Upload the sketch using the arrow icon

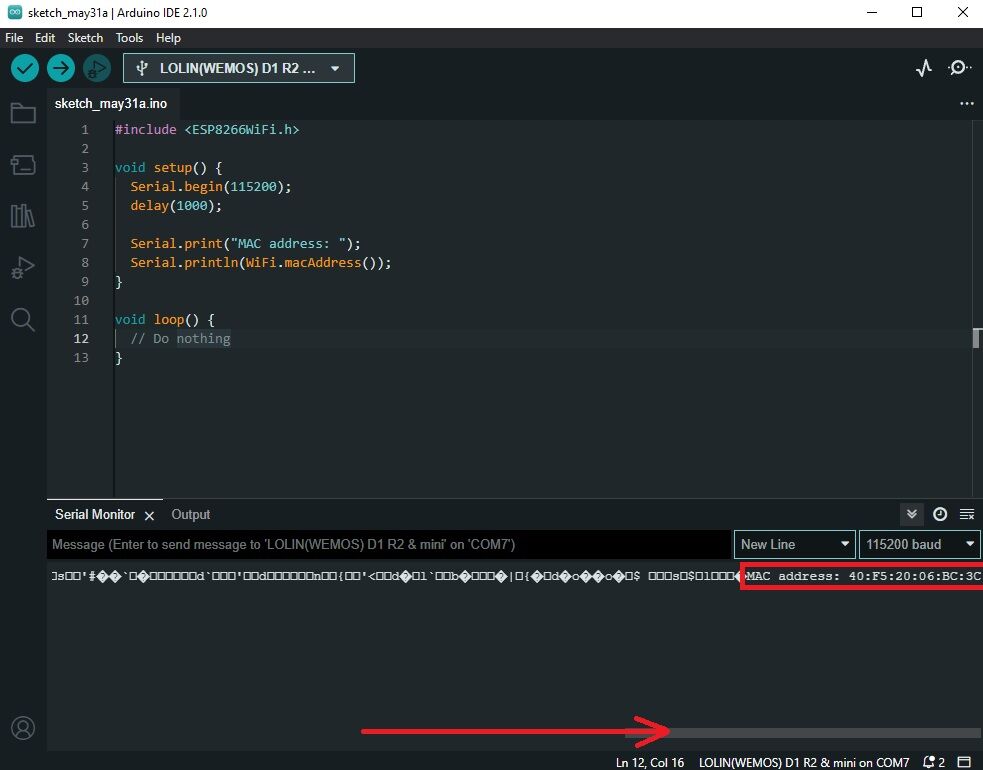pos(60,67)
